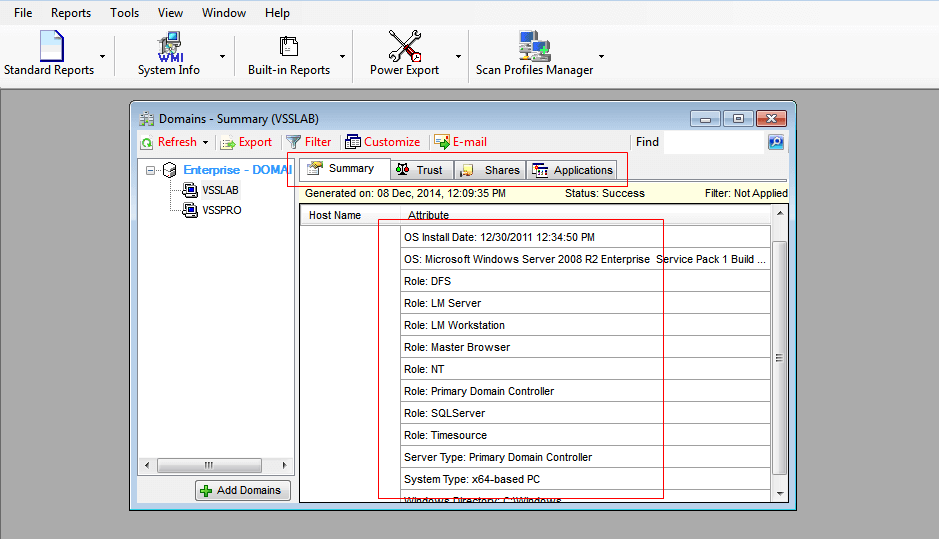Select the VSSPRO domain computer icon
Screen dimensions: 939x539
tap(190, 210)
